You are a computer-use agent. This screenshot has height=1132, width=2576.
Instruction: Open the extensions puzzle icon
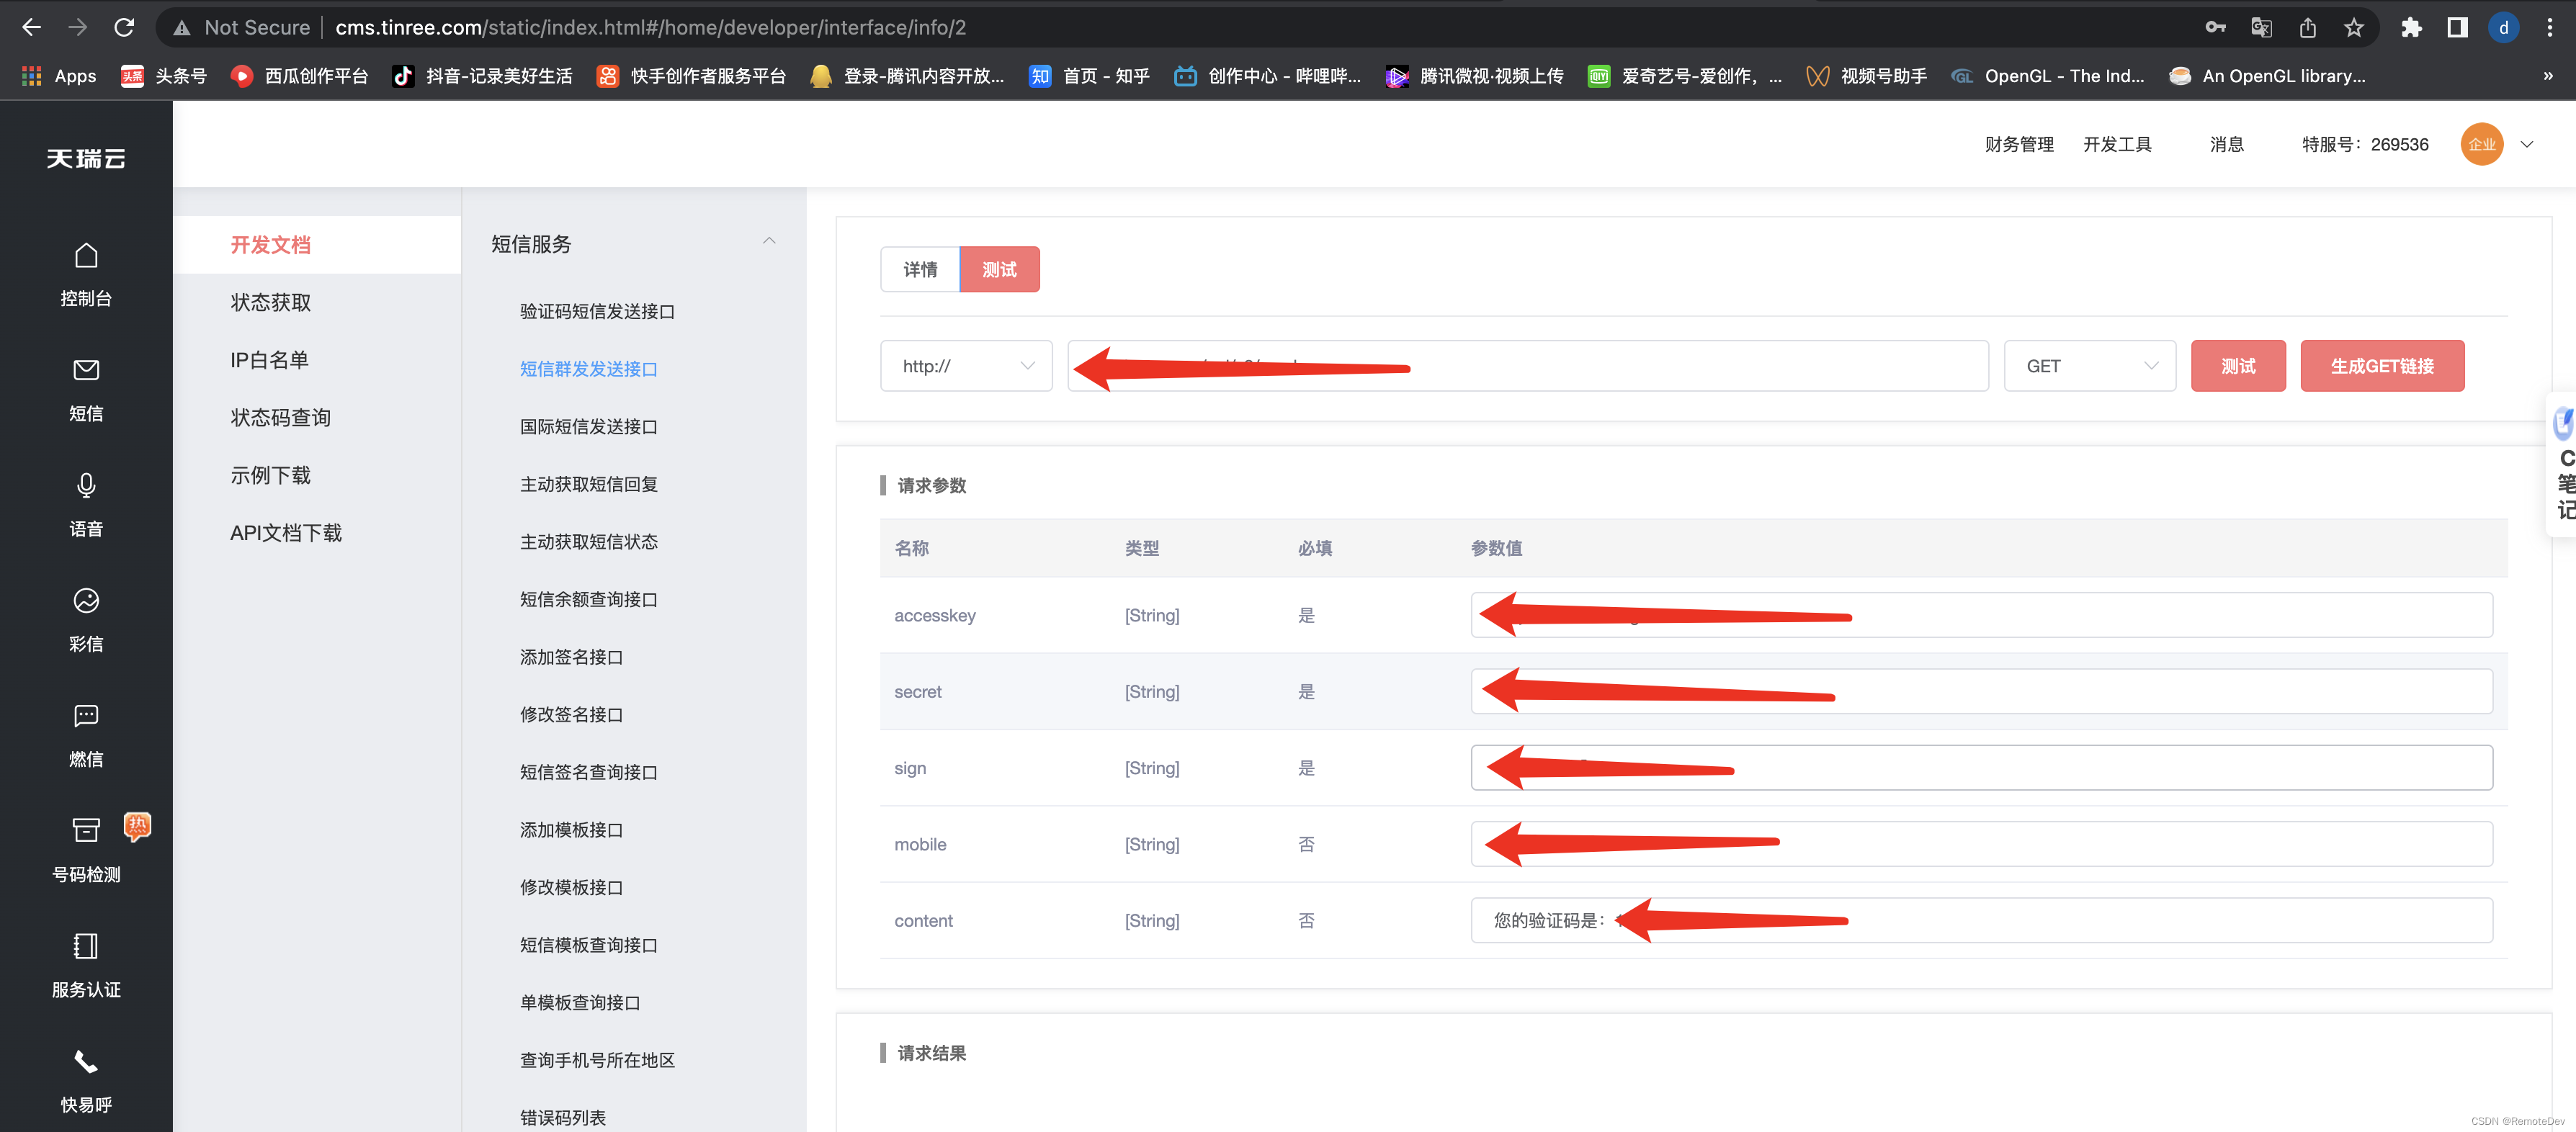click(2411, 28)
